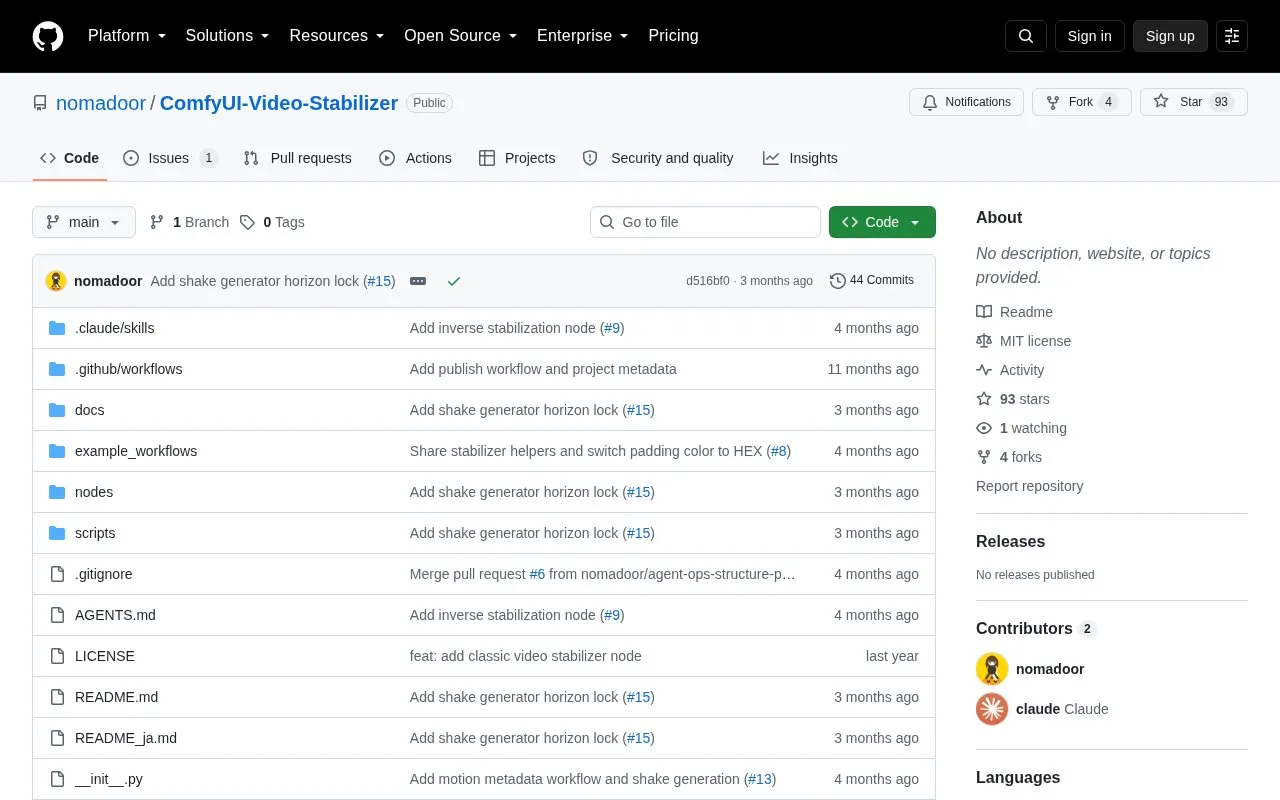Open the Pricing link
Image resolution: width=1280 pixels, height=800 pixels.
(673, 36)
